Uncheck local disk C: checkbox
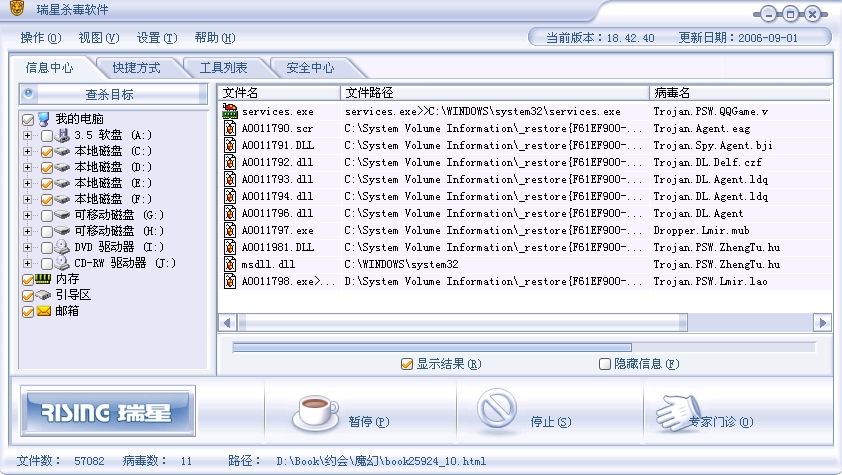 47,151
